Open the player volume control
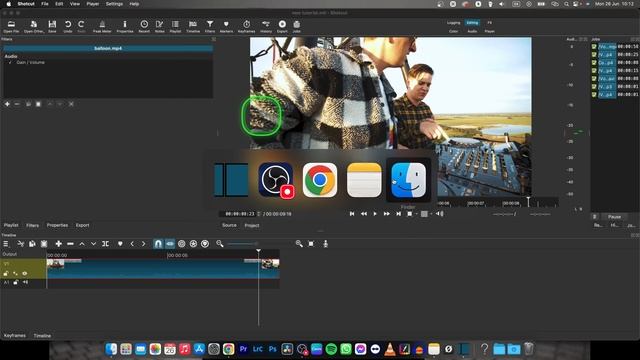Viewport: 640px width, 360px height. tap(440, 214)
